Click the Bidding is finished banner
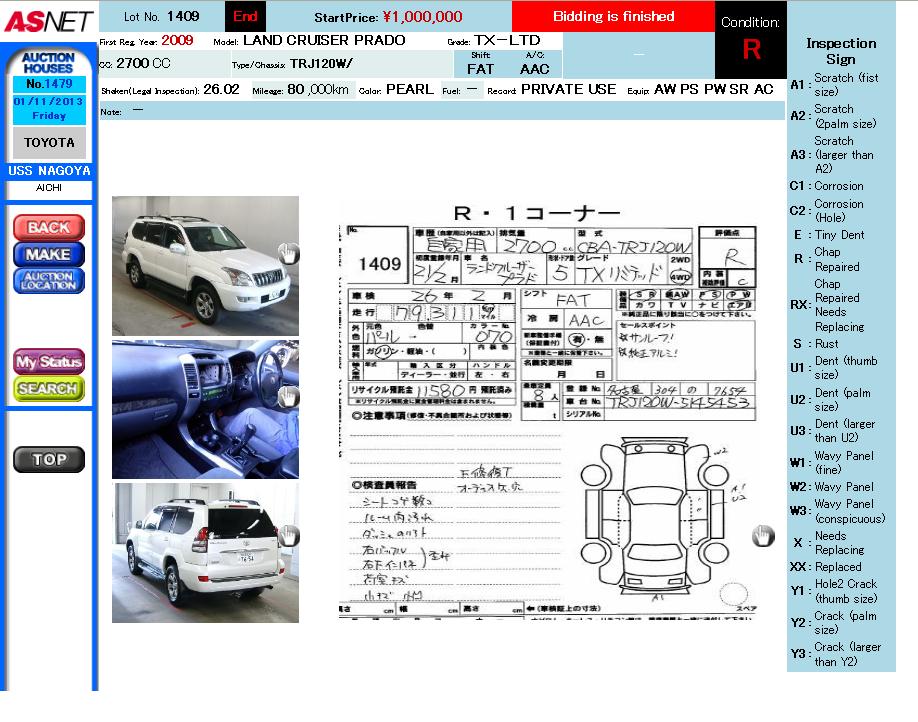 [x=613, y=17]
